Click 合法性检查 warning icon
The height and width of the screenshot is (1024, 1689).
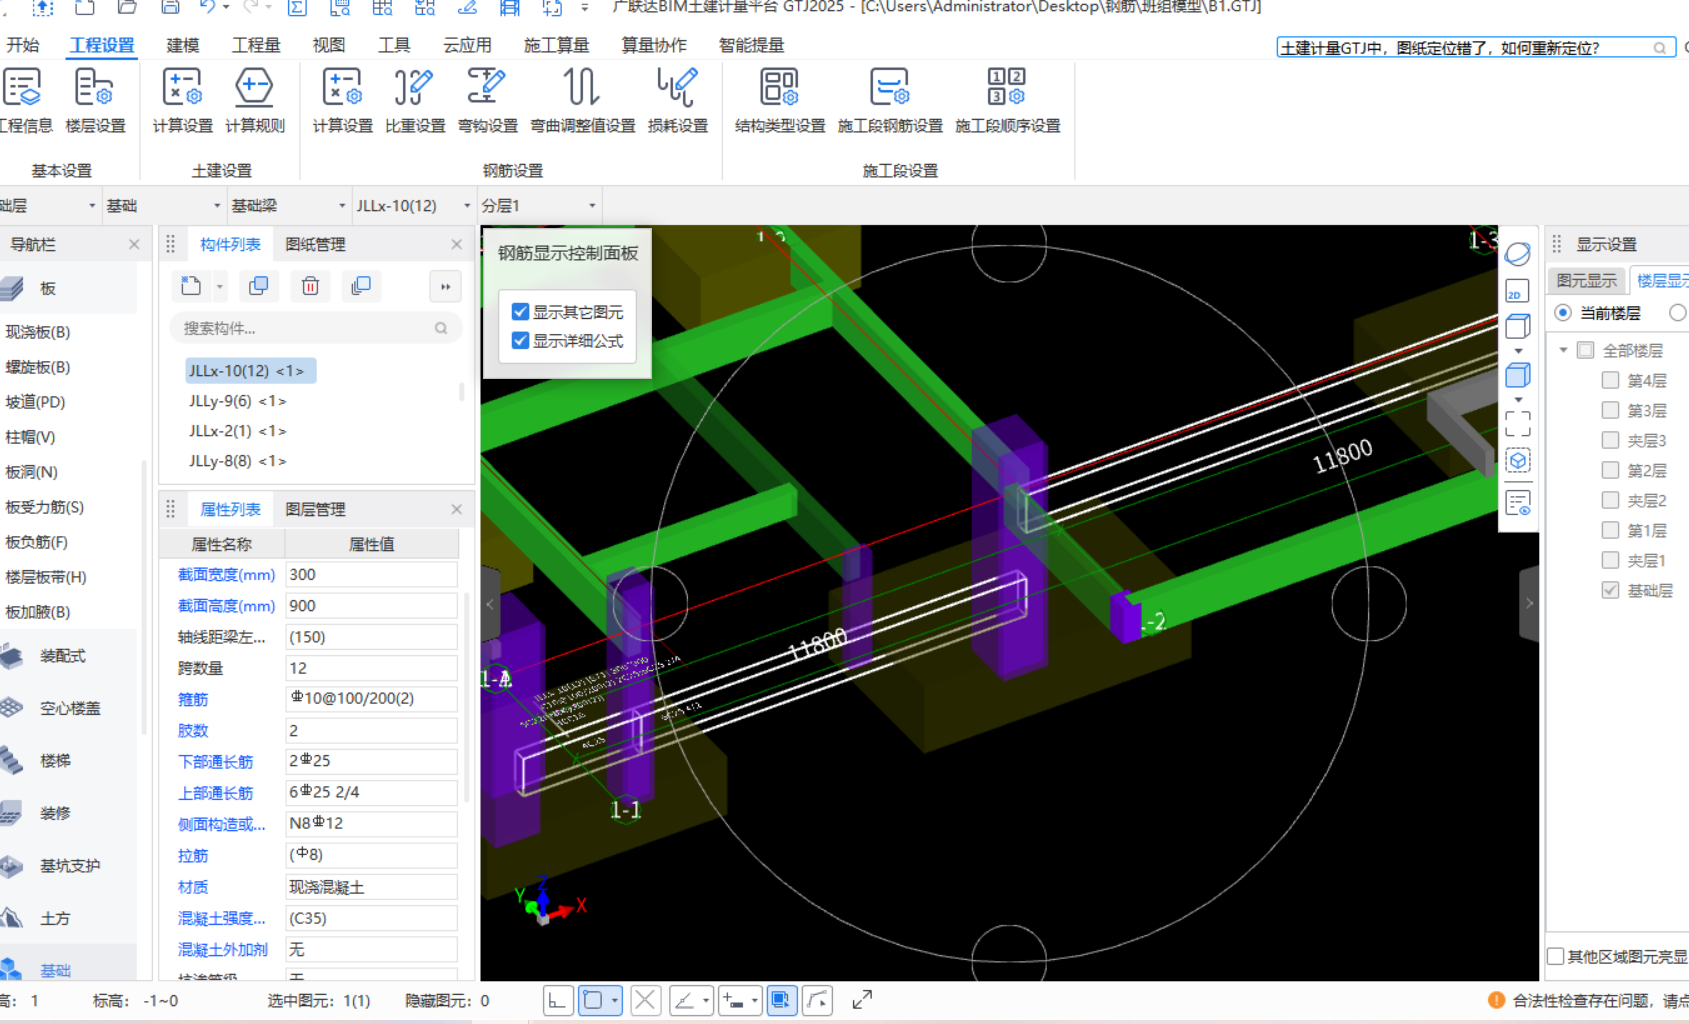(x=1496, y=1000)
